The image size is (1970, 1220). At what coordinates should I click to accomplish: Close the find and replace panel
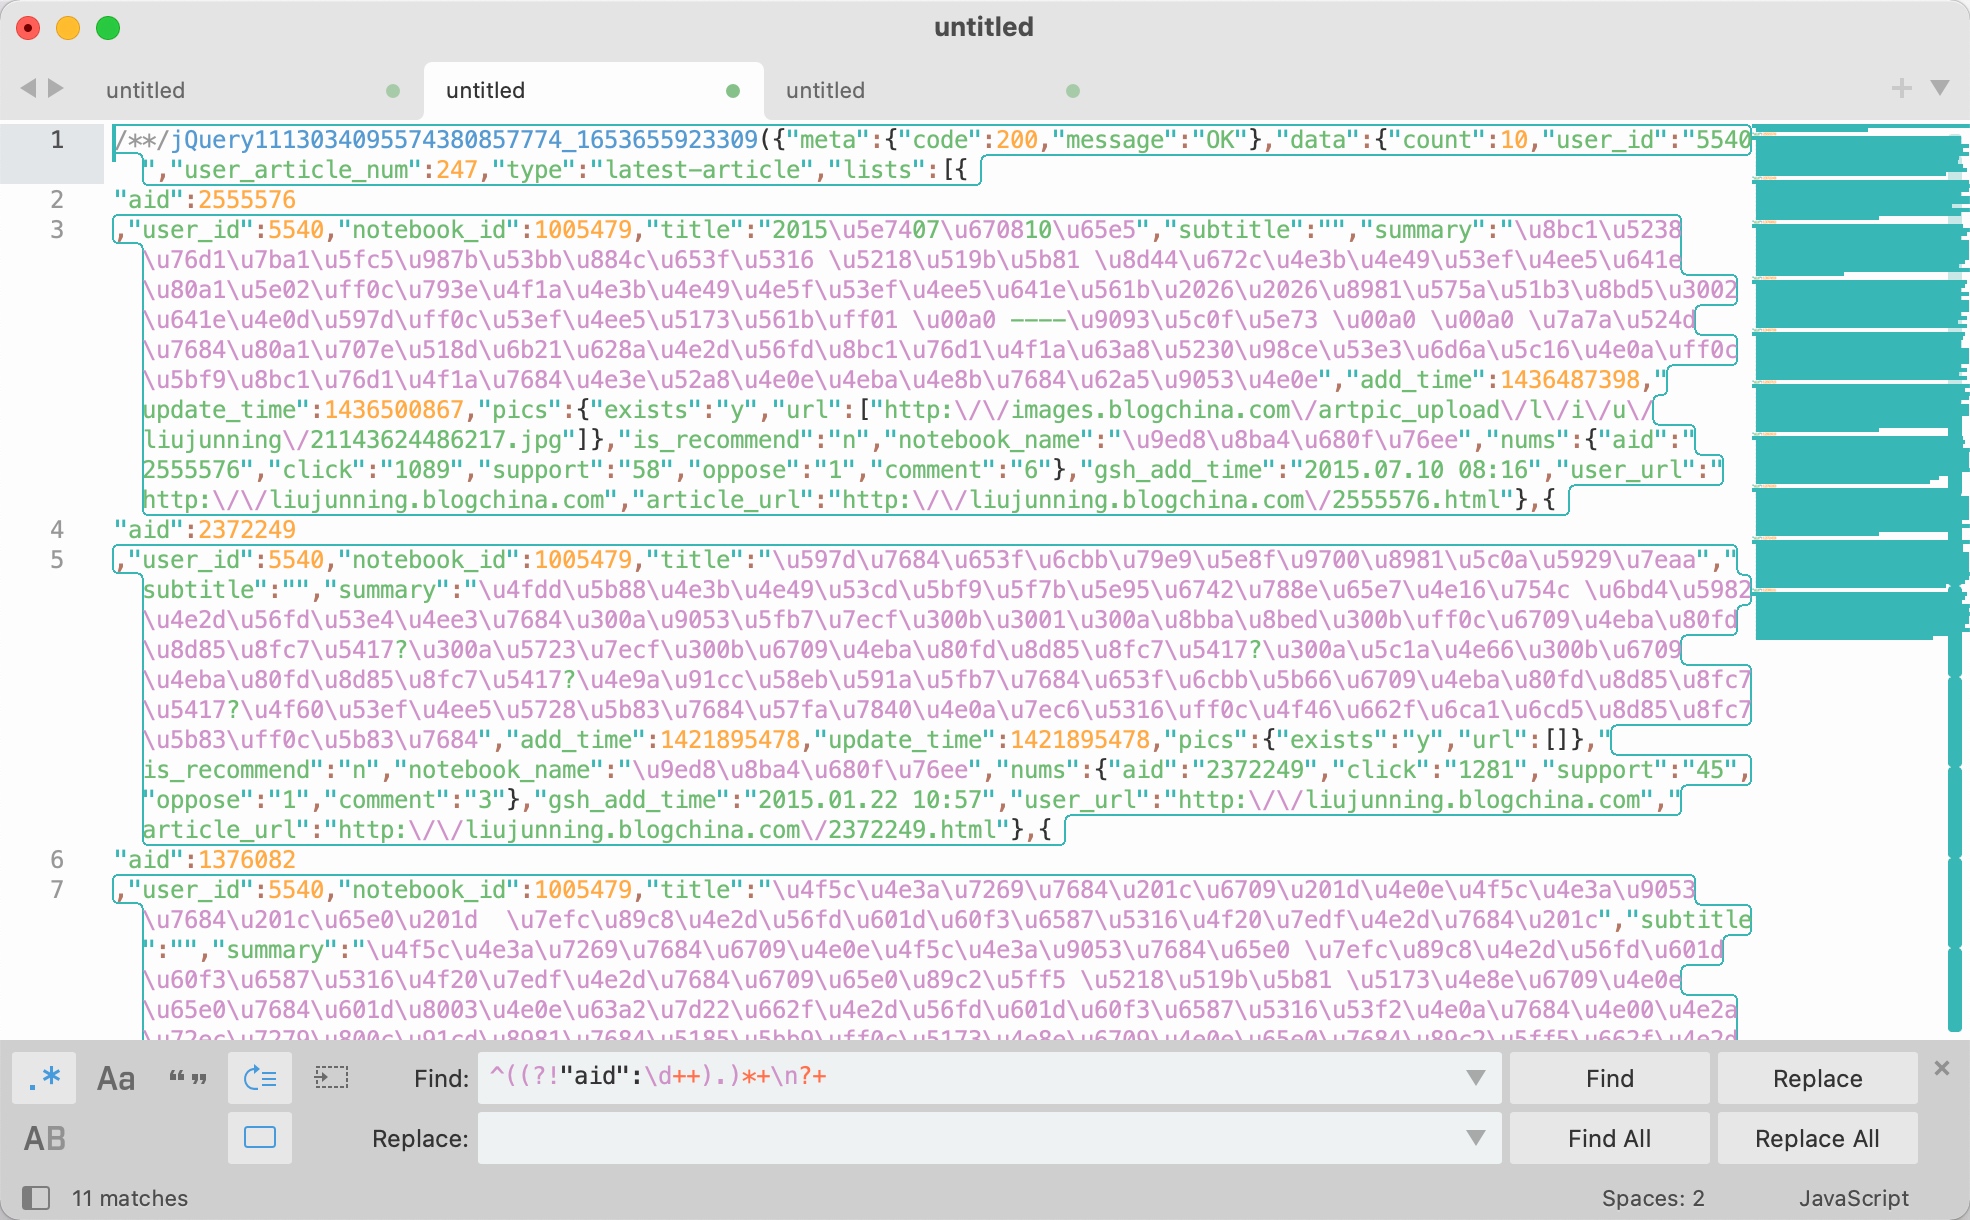click(x=1942, y=1068)
